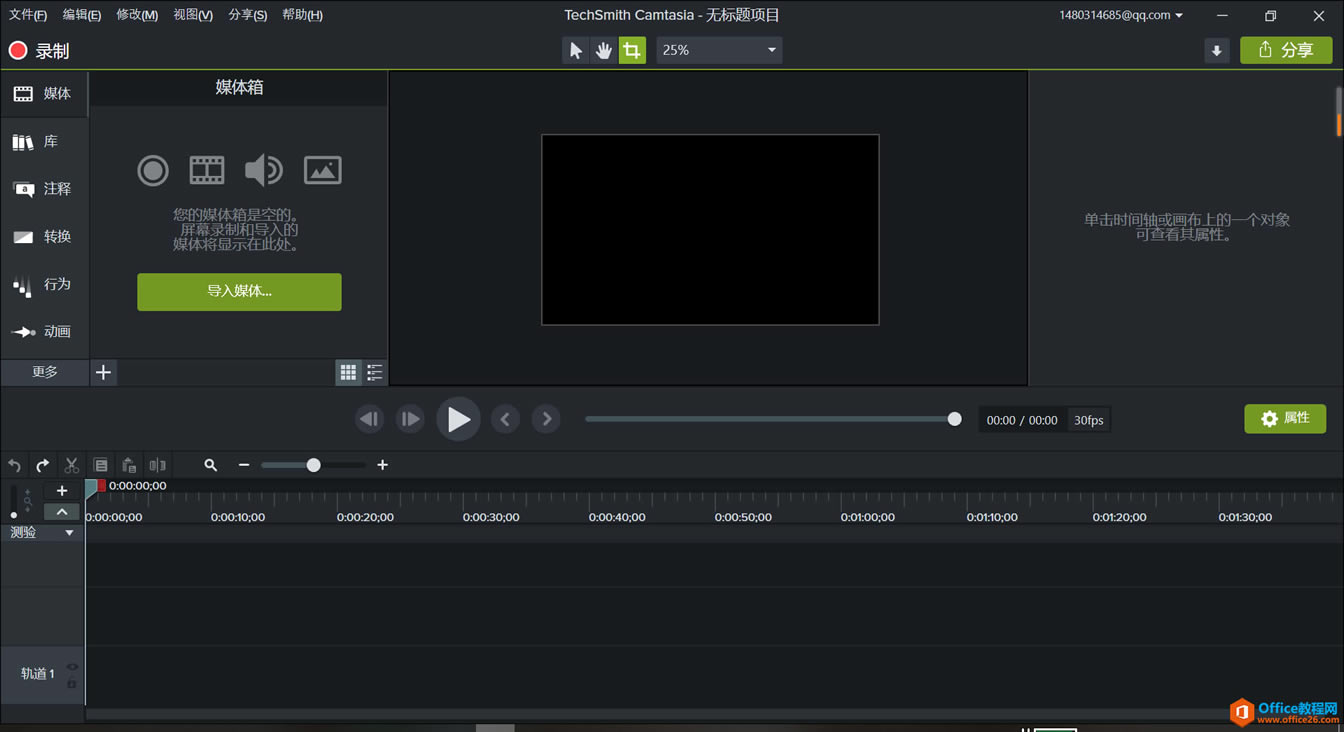Click the More button under the sidebar

[x=45, y=372]
